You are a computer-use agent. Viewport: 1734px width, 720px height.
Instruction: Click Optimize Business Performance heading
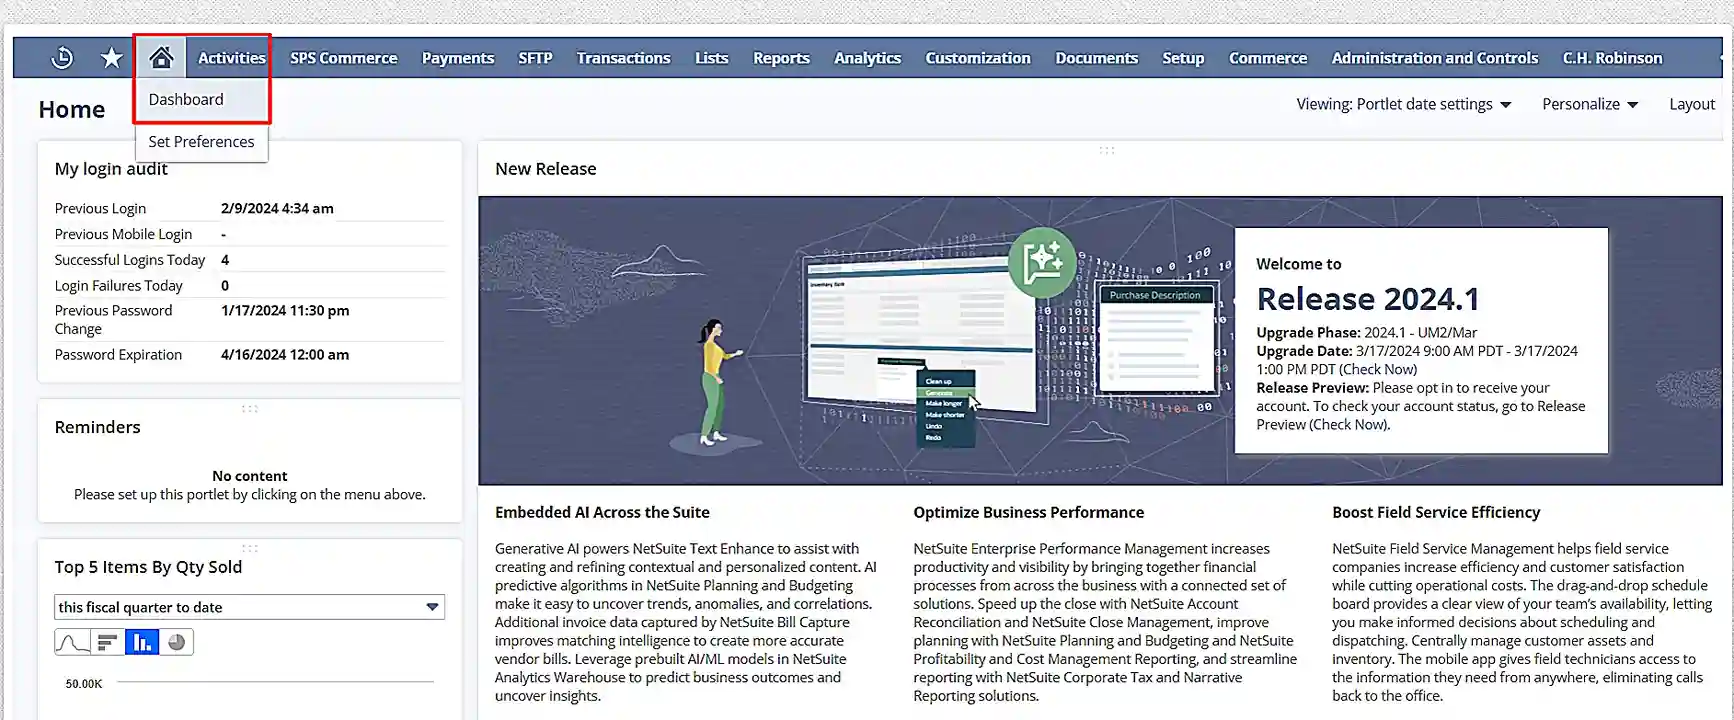tap(1028, 512)
